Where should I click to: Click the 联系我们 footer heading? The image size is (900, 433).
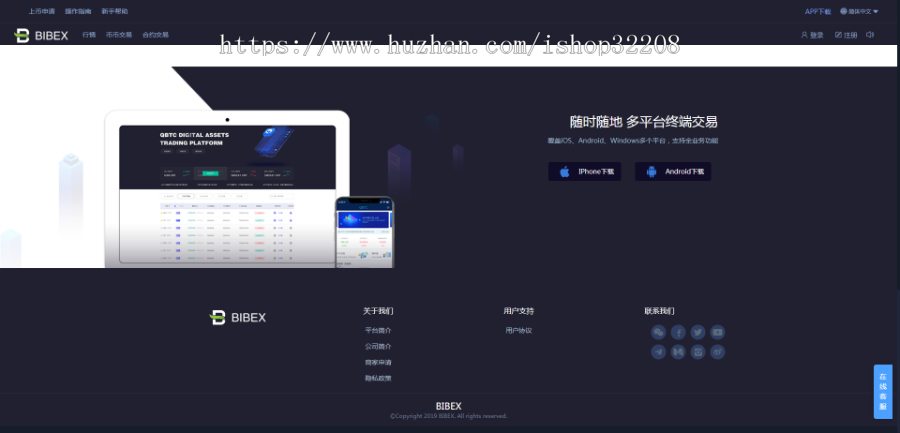(x=659, y=311)
